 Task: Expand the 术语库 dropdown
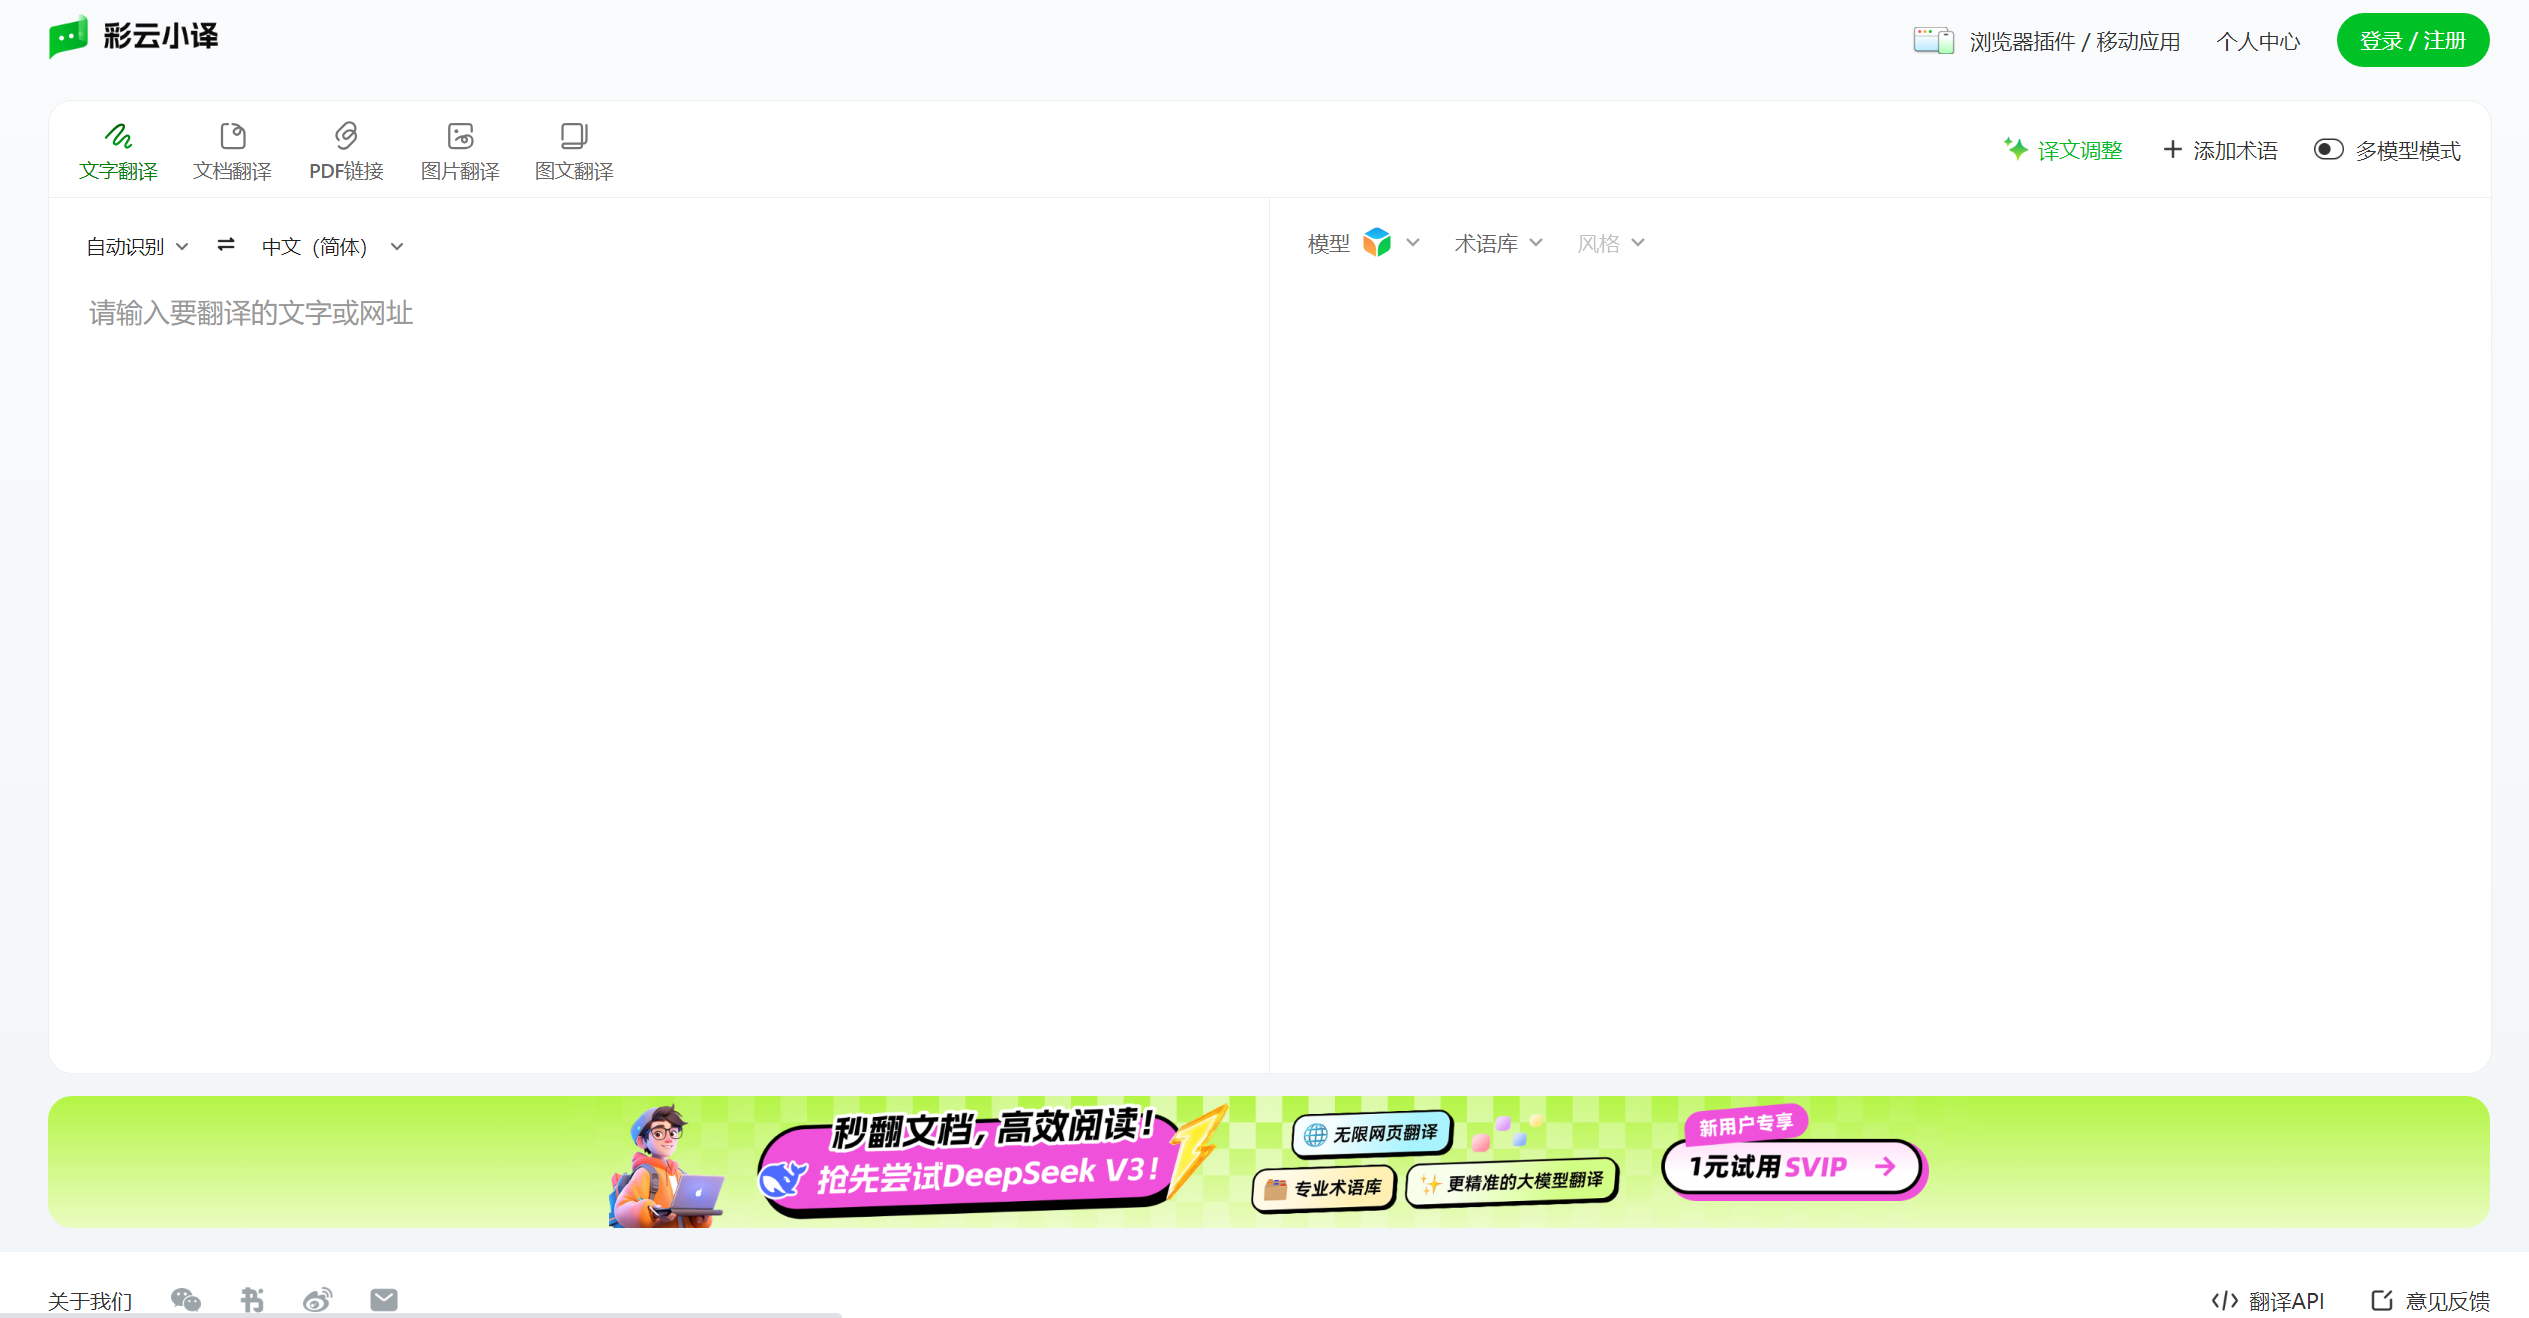pos(1497,242)
